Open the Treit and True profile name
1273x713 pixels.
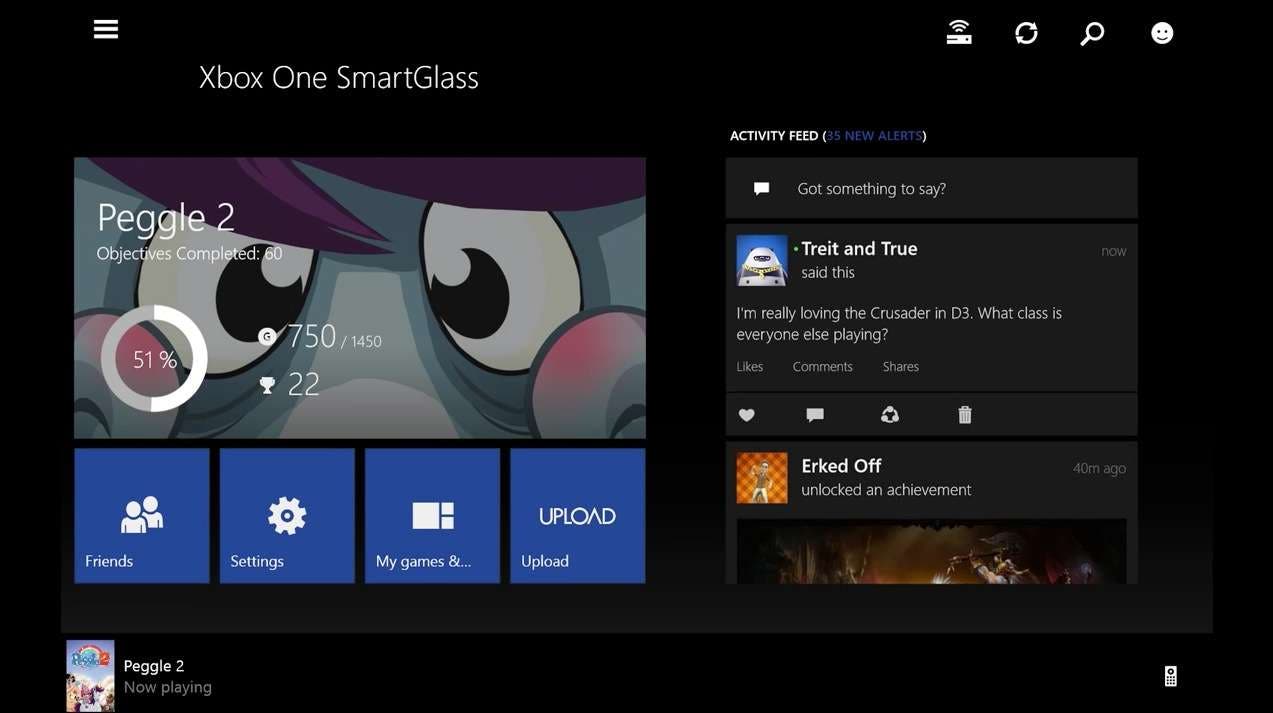859,248
